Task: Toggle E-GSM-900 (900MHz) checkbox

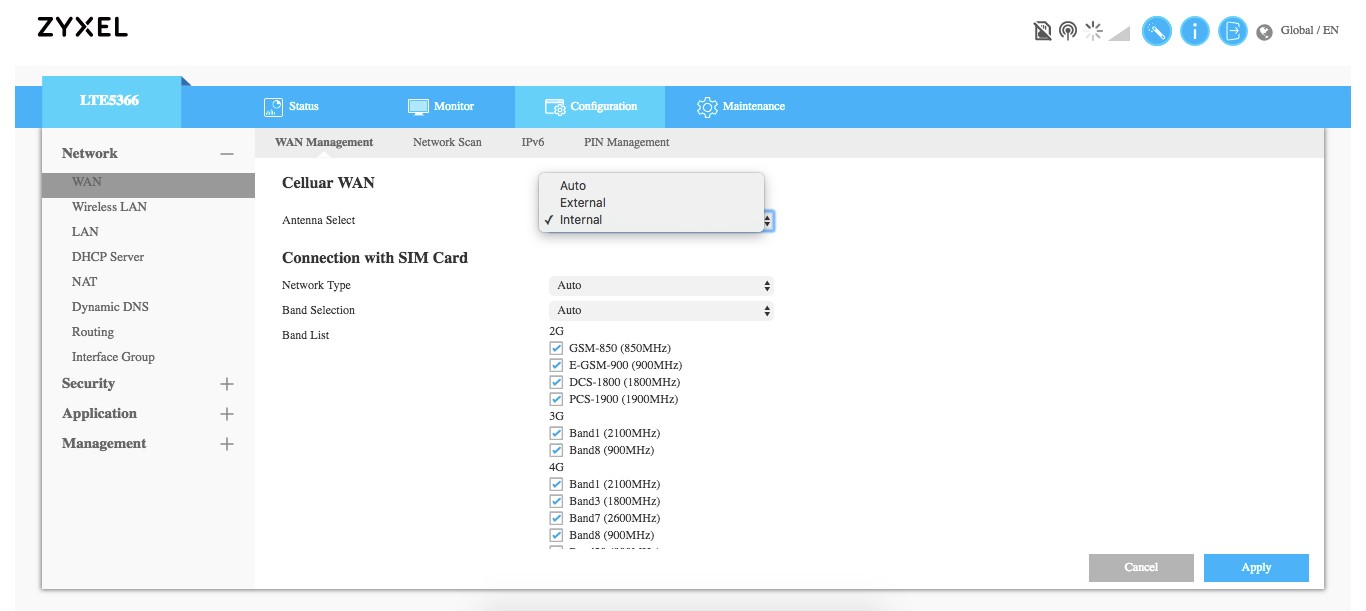Action: tap(556, 365)
